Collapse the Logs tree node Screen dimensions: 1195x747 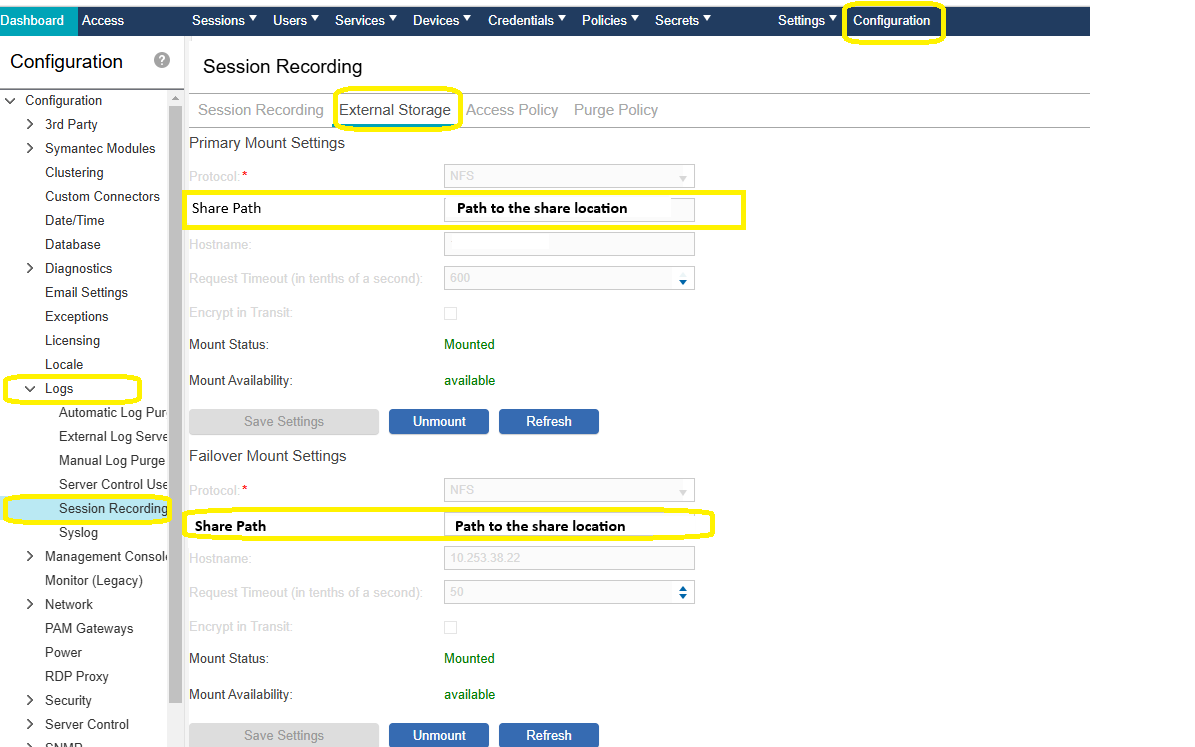[x=30, y=389]
